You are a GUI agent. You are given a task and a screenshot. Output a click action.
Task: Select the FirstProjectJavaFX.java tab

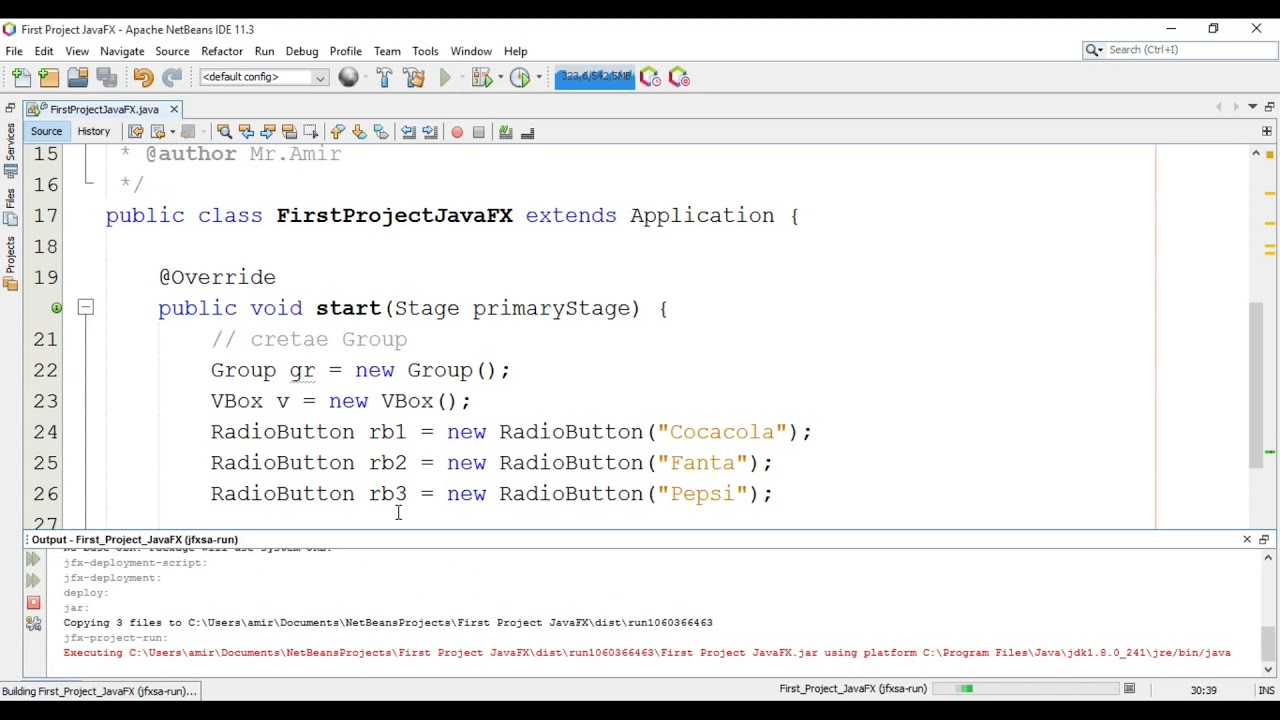coord(104,109)
